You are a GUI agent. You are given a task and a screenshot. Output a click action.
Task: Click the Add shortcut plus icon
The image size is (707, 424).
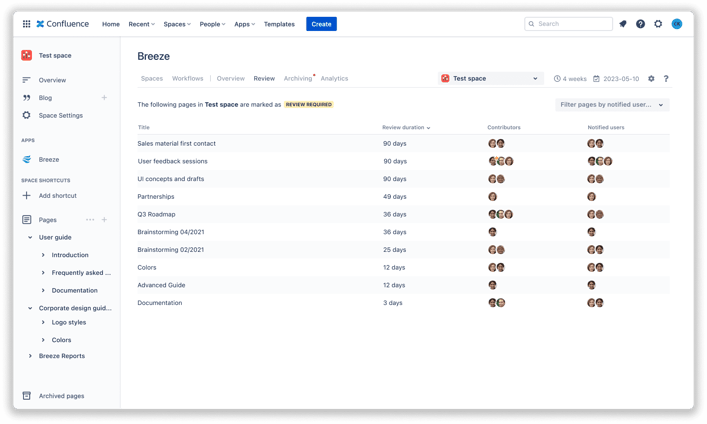pos(27,195)
